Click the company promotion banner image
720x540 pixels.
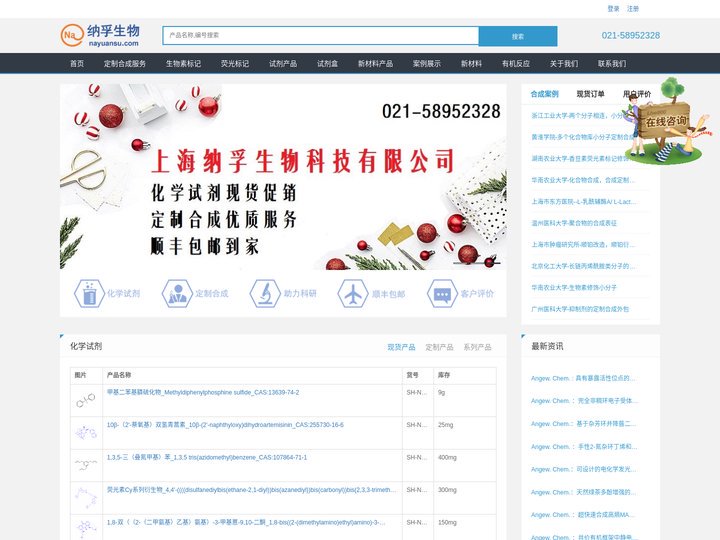(x=283, y=177)
